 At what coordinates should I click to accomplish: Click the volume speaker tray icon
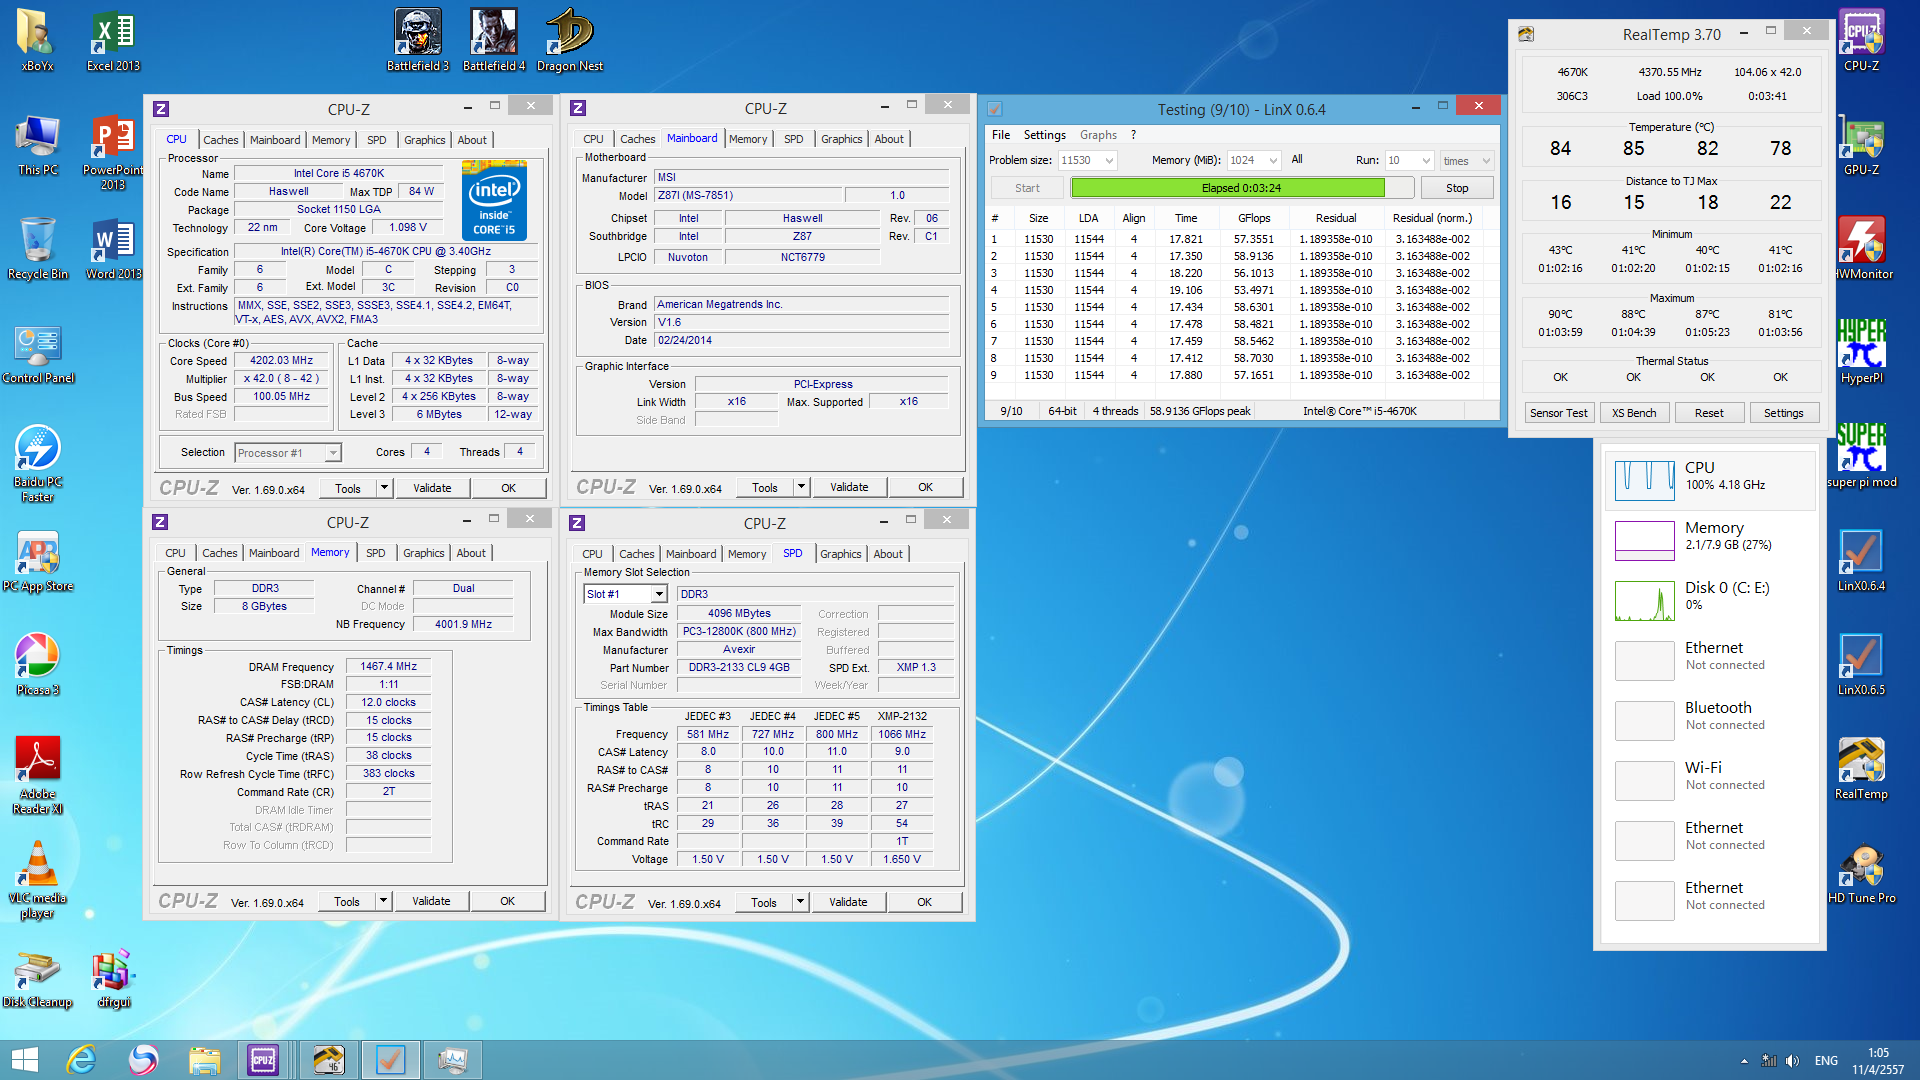click(1791, 1061)
